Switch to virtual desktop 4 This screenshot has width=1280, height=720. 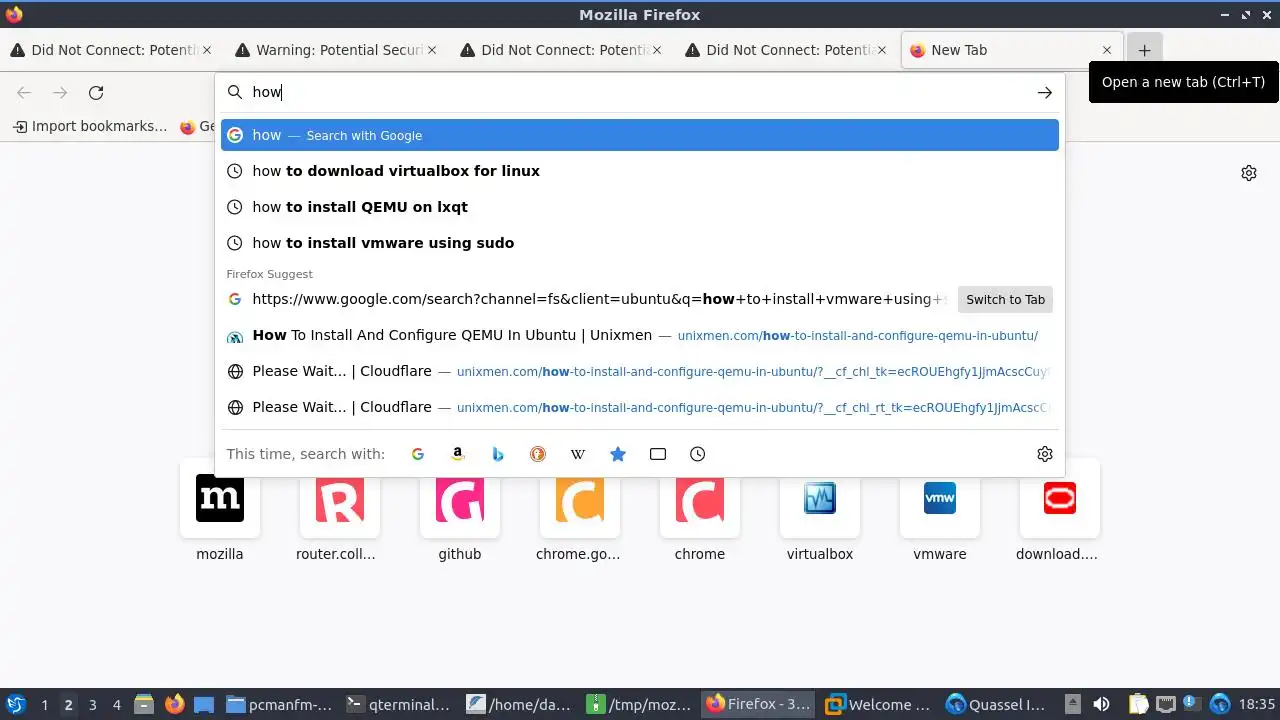pos(116,705)
